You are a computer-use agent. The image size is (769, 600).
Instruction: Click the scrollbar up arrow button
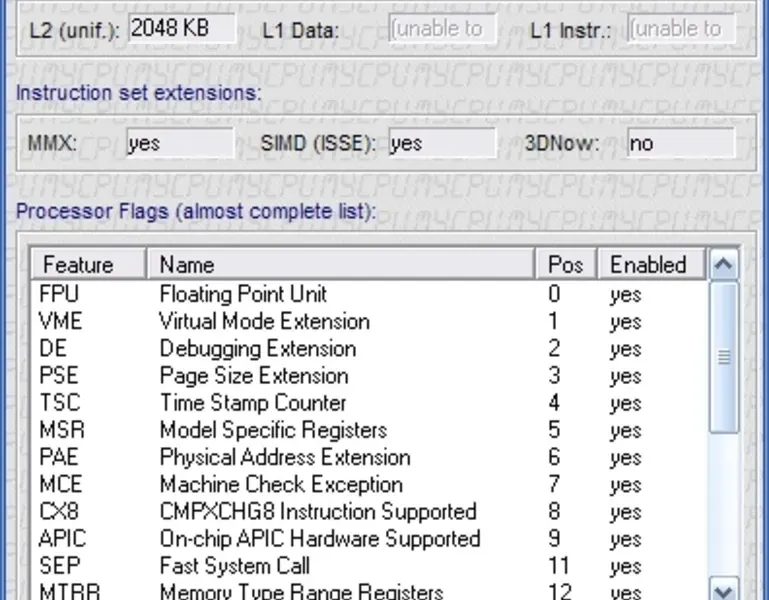point(723,265)
